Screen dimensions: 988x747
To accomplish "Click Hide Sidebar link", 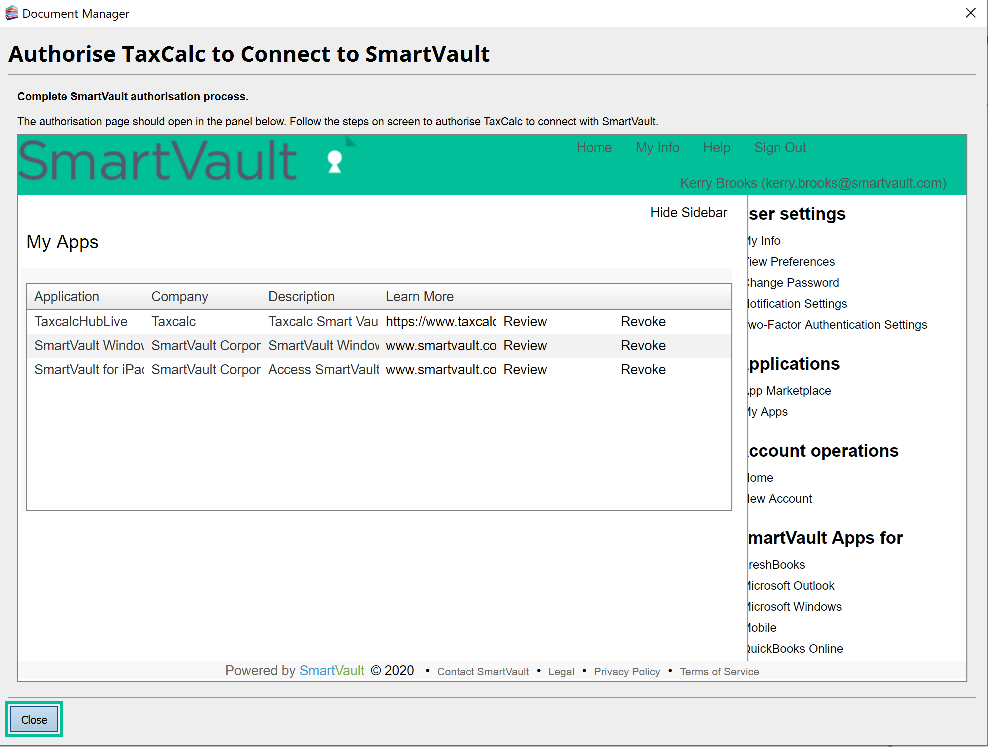I will (689, 212).
